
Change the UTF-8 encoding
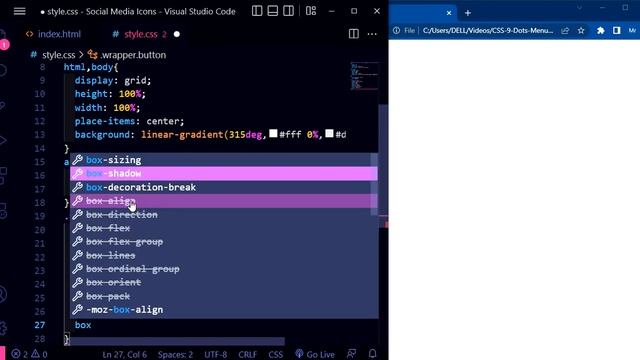[216, 354]
